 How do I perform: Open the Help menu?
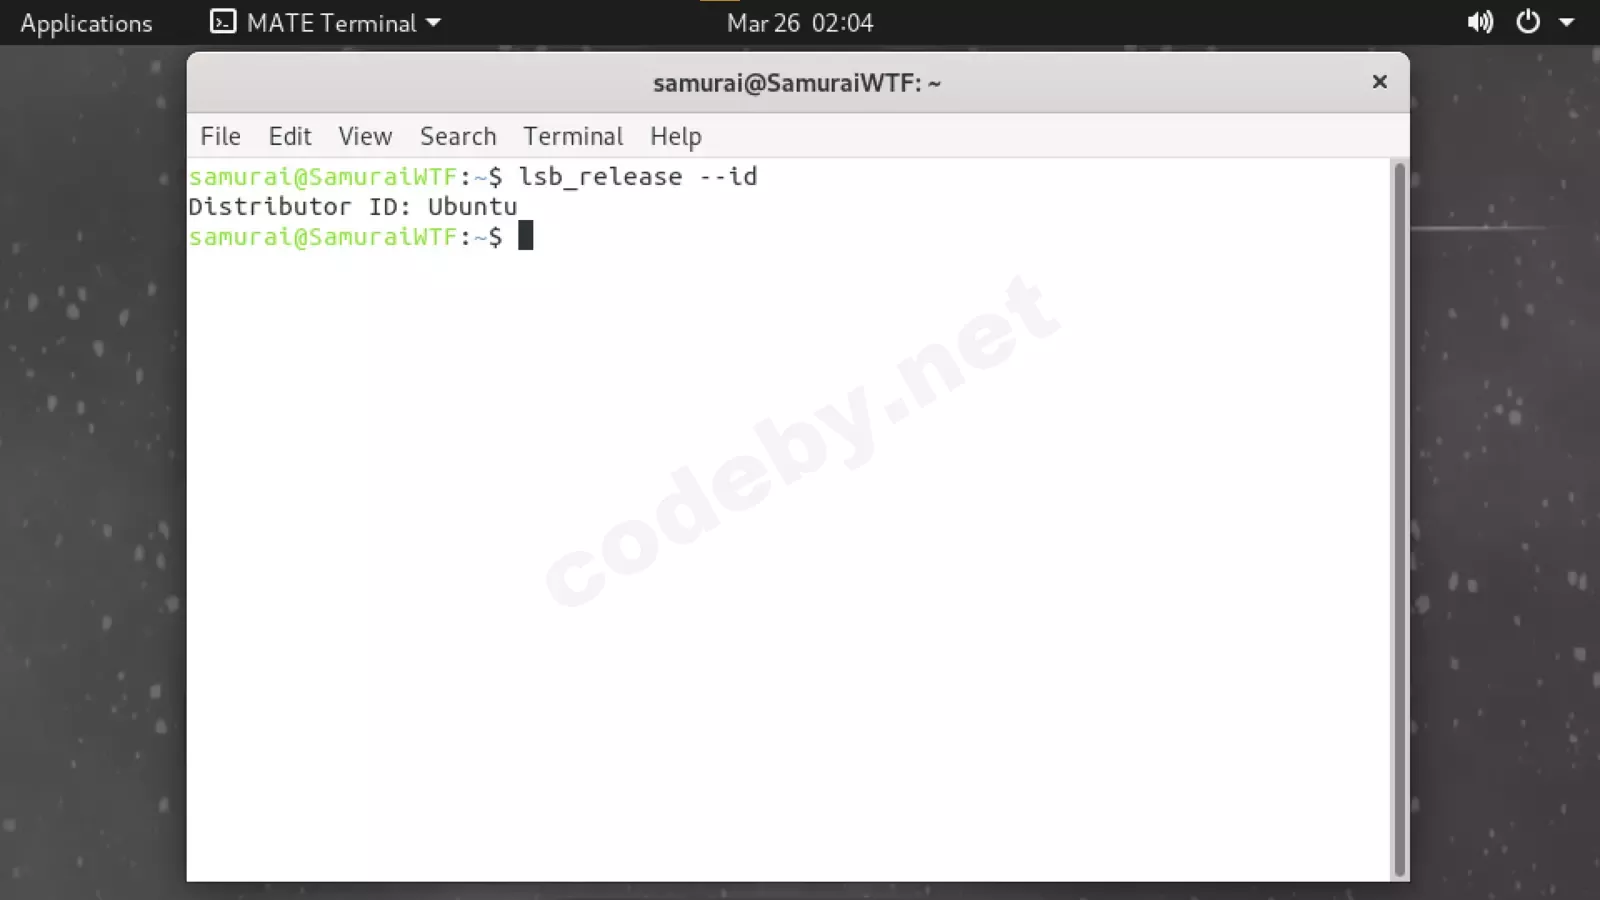(676, 136)
